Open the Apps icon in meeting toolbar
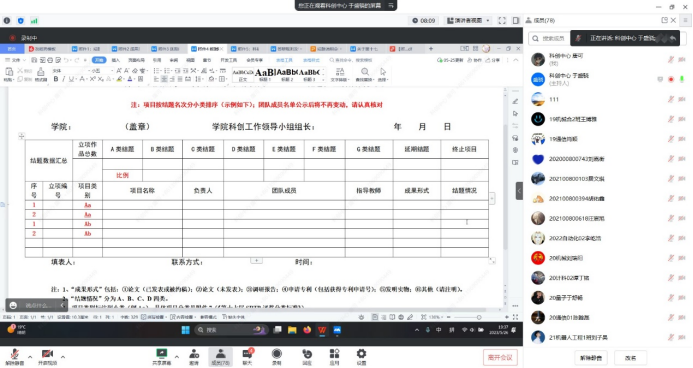Image resolution: width=693 pixels, height=368 pixels. tap(334, 356)
